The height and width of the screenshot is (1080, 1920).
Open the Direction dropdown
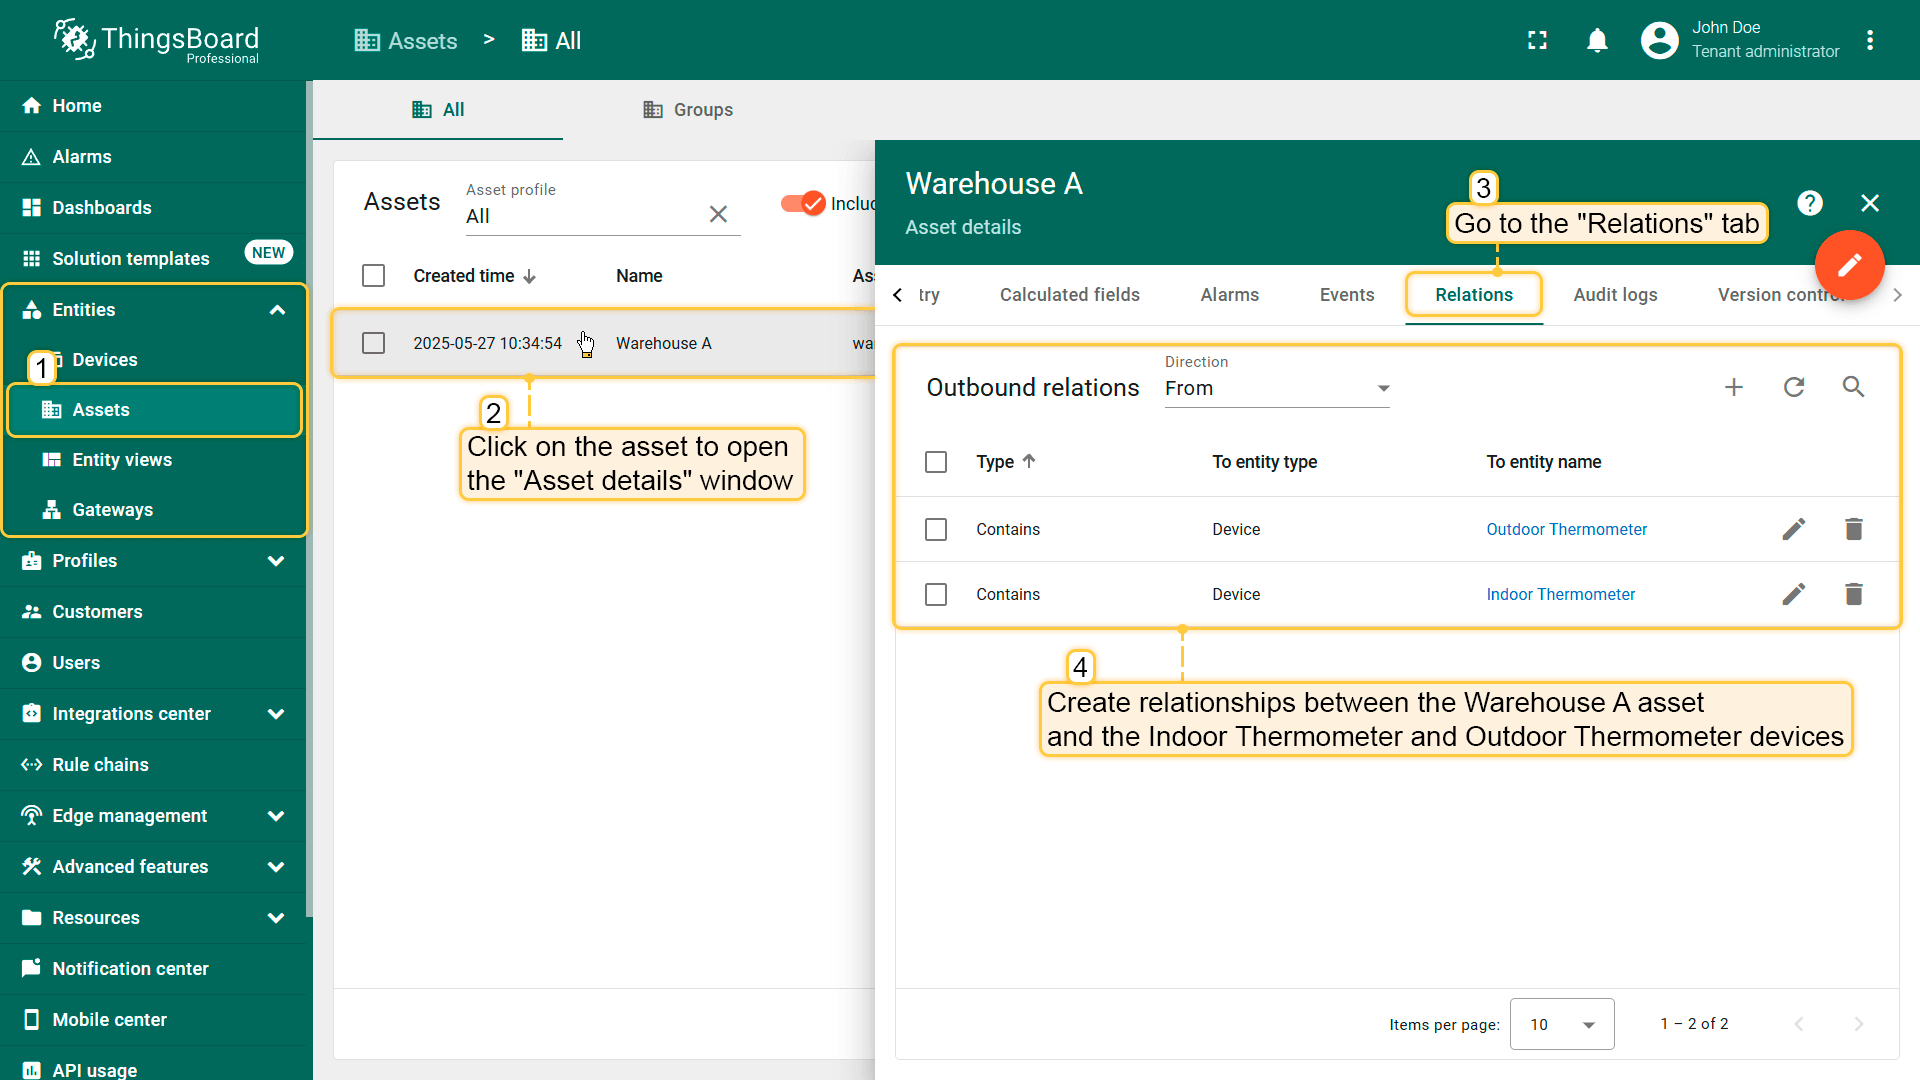pos(1276,389)
